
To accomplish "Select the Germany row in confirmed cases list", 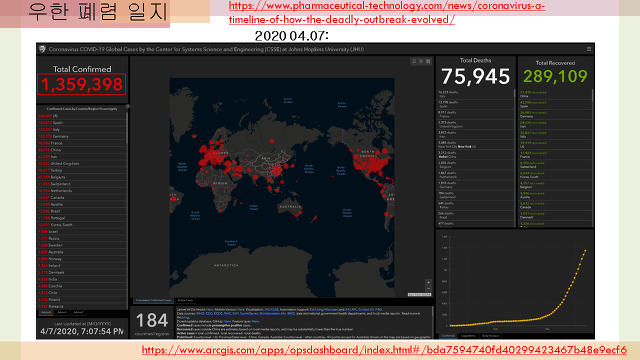I will [82, 136].
